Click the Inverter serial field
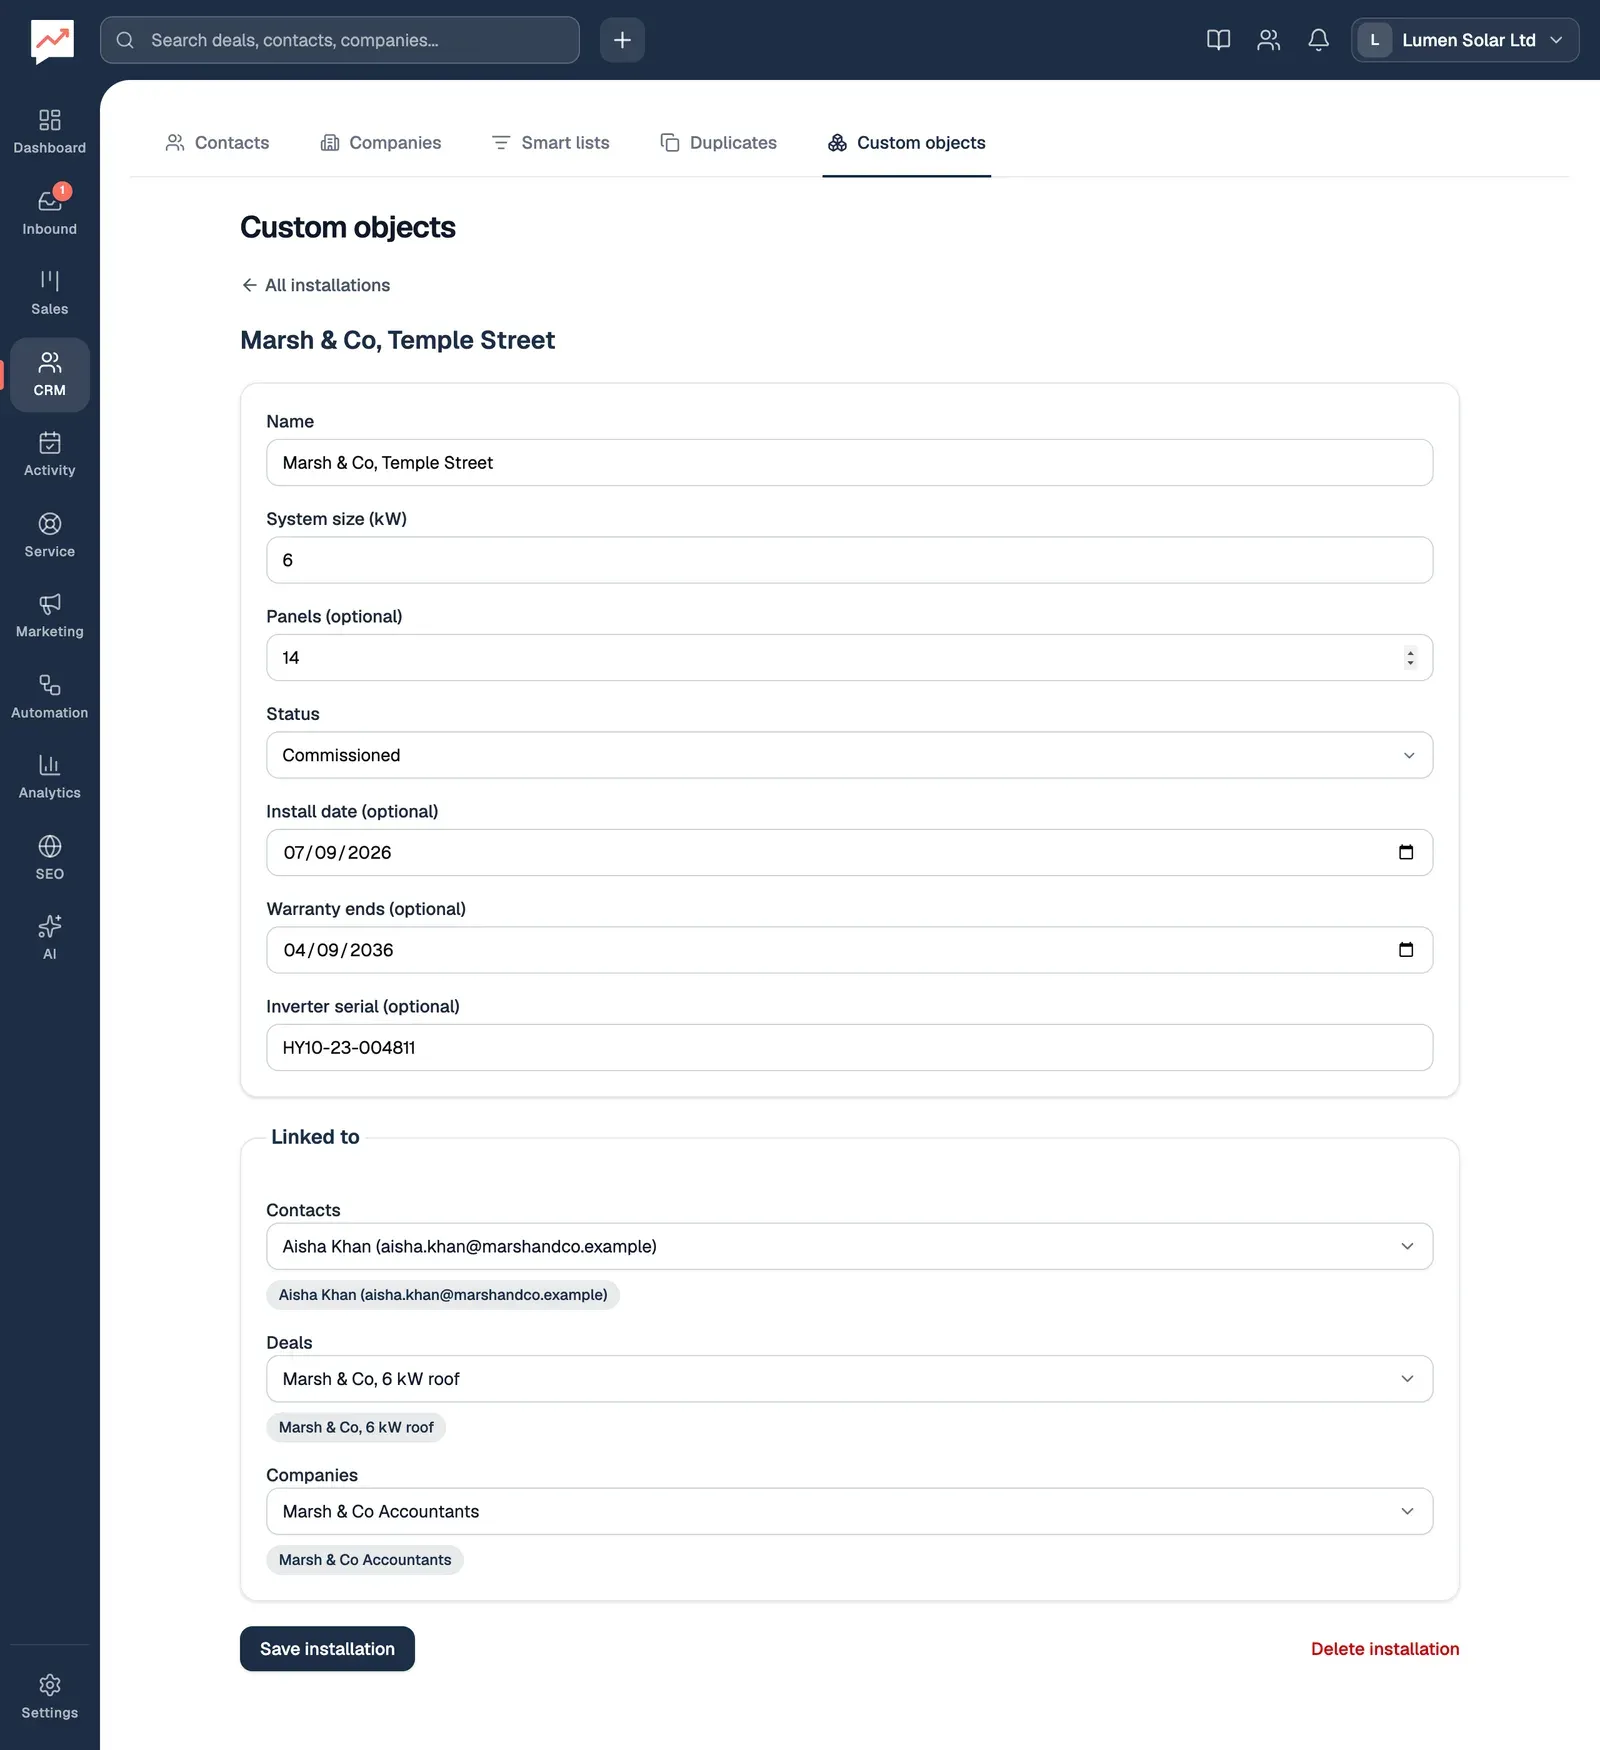Image resolution: width=1600 pixels, height=1750 pixels. tap(849, 1048)
